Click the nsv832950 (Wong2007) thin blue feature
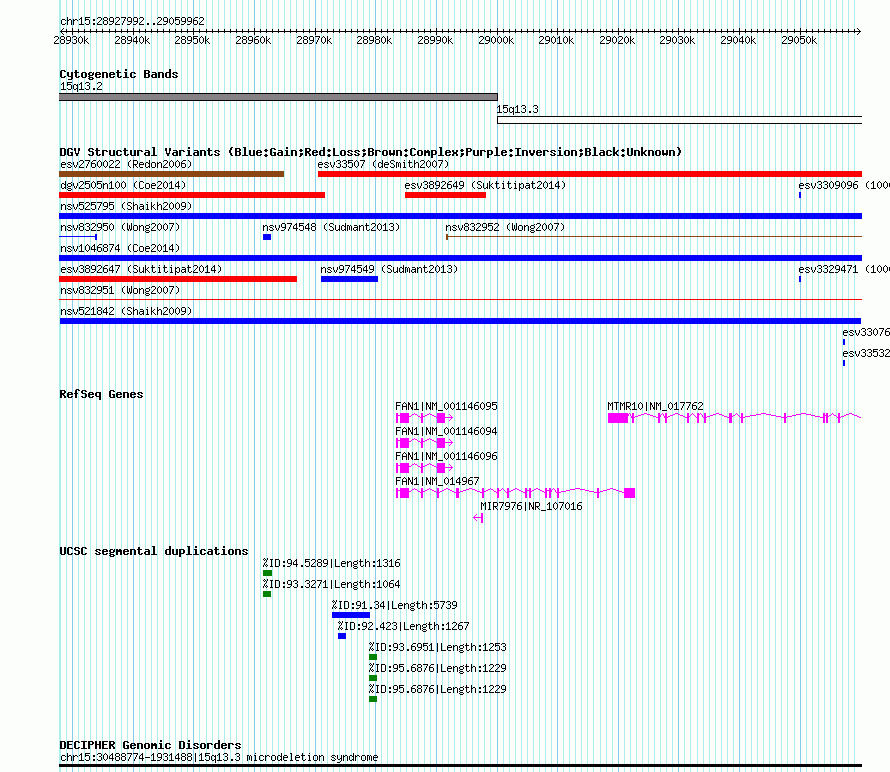This screenshot has height=772, width=890. (78, 237)
